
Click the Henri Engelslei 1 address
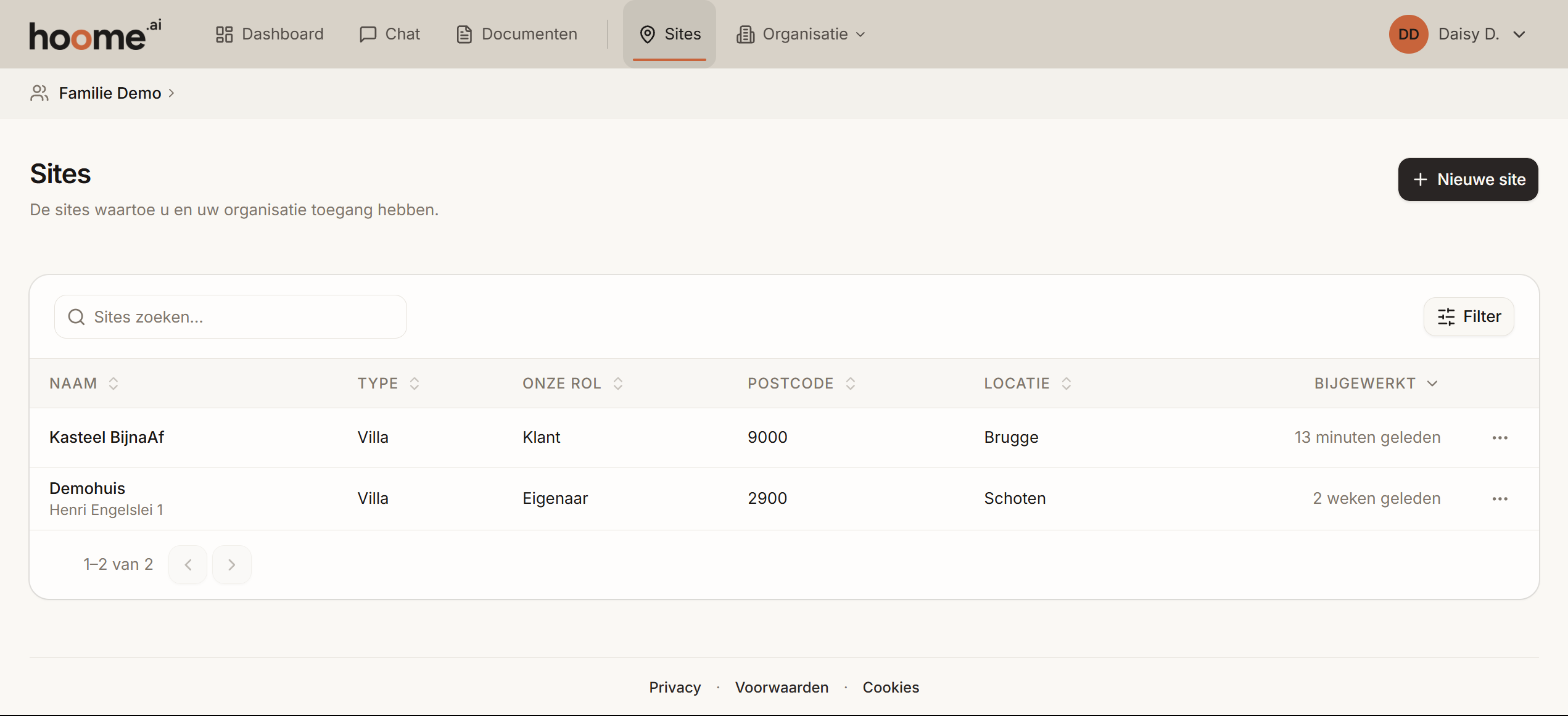click(106, 510)
